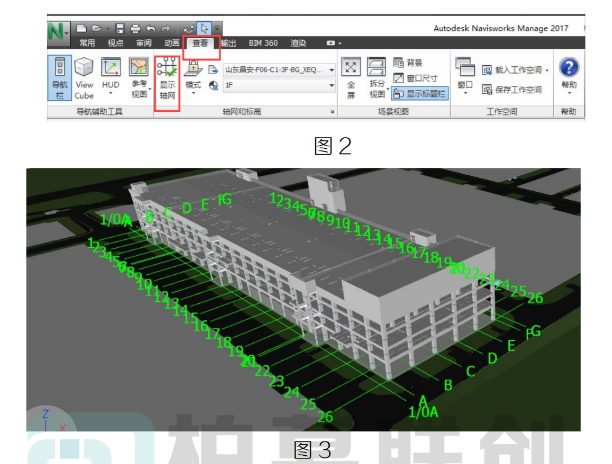This screenshot has height=464, width=612.
Task: Click the 导航辅助工具 panel title
Action: [99, 112]
